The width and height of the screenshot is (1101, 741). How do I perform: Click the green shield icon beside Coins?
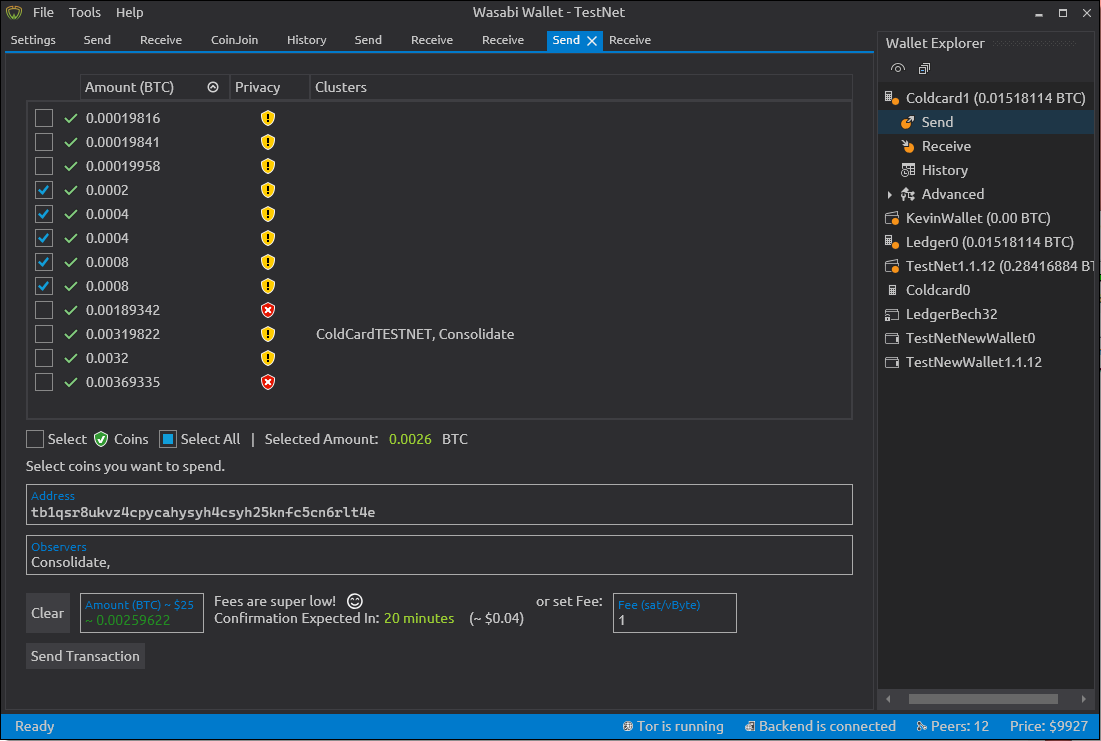coord(101,439)
